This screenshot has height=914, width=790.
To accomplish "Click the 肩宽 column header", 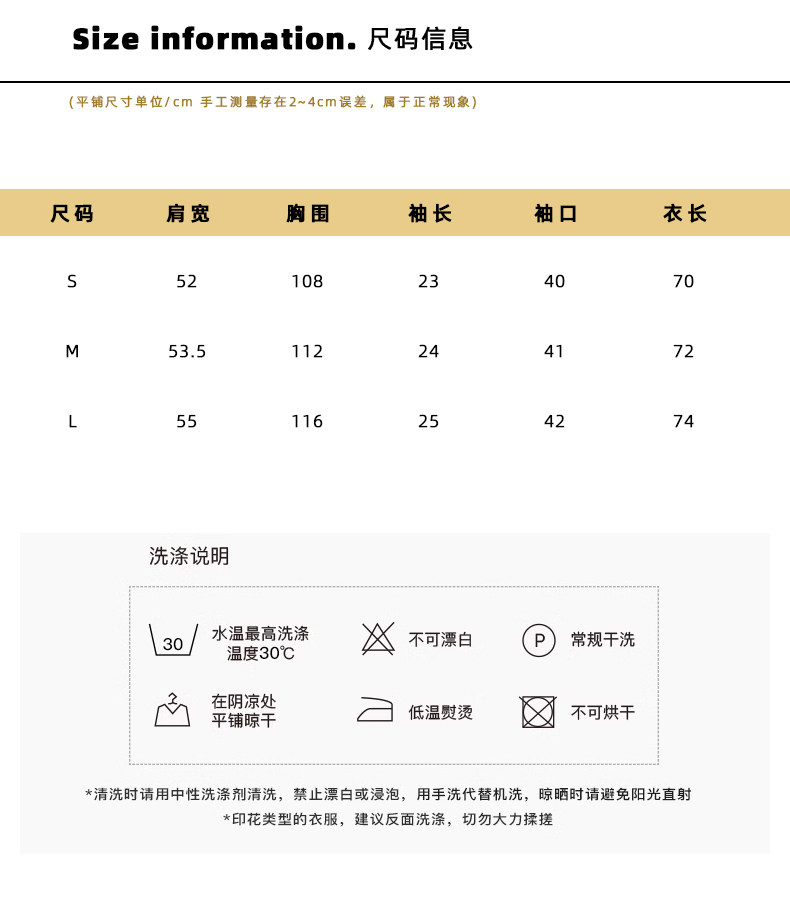I will (187, 213).
